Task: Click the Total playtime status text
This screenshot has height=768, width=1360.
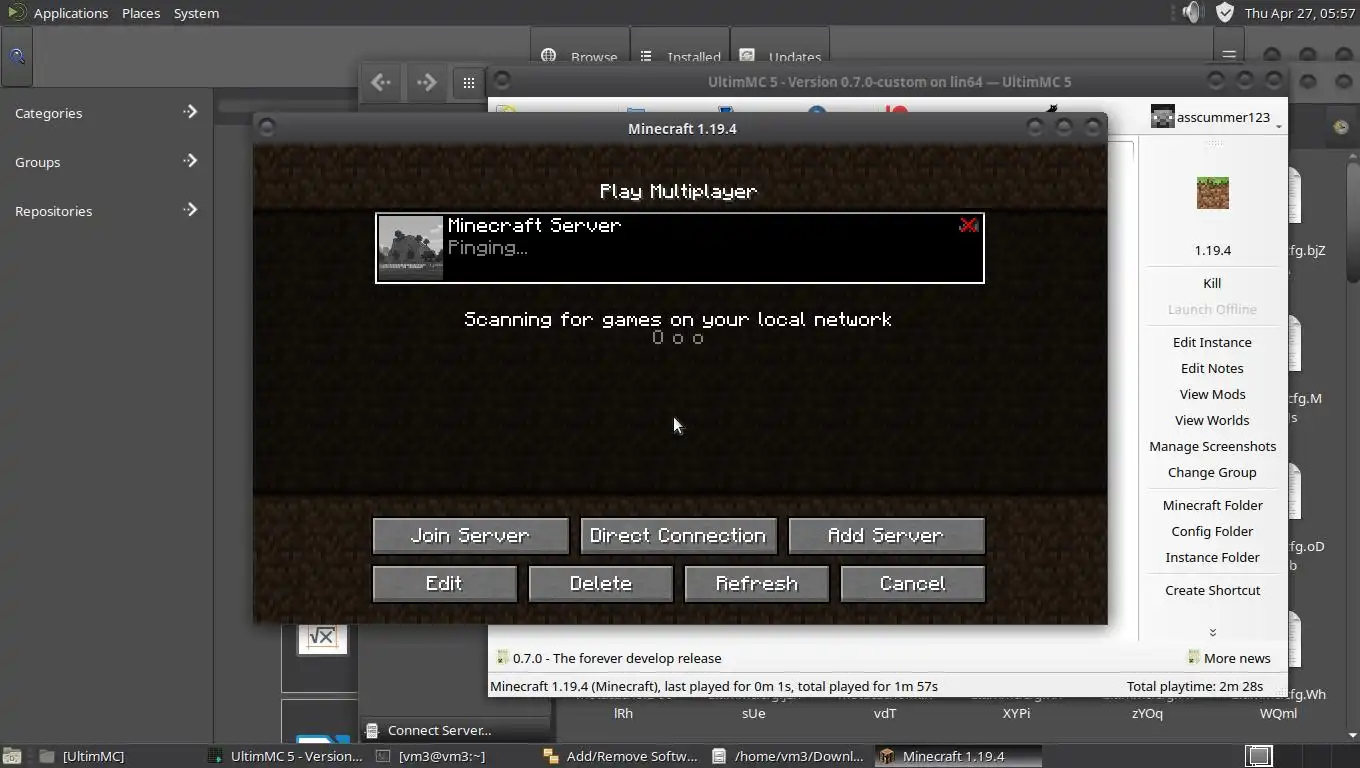Action: 1194,686
